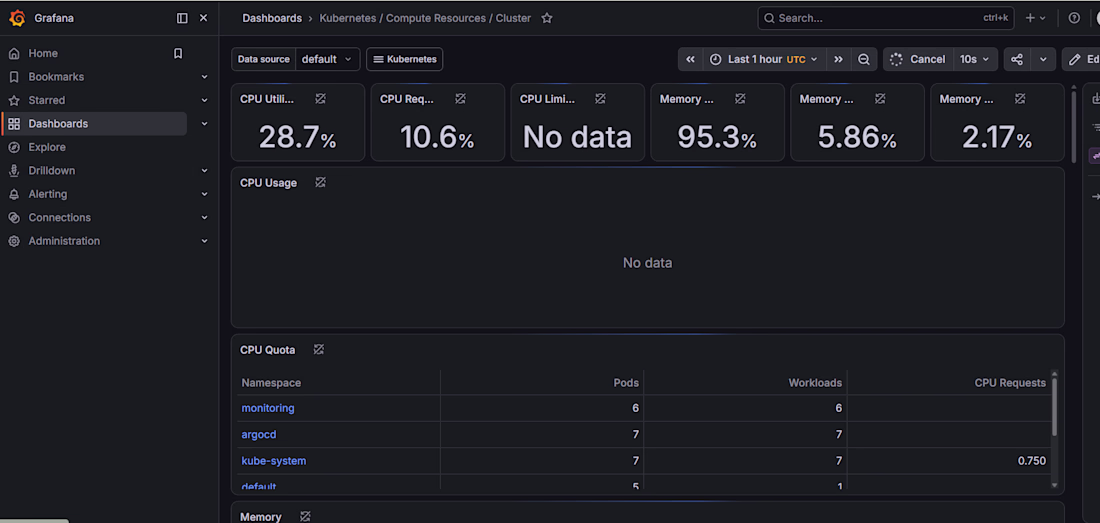Click the CPU Usage panel title
Image resolution: width=1100 pixels, height=523 pixels.
point(268,183)
